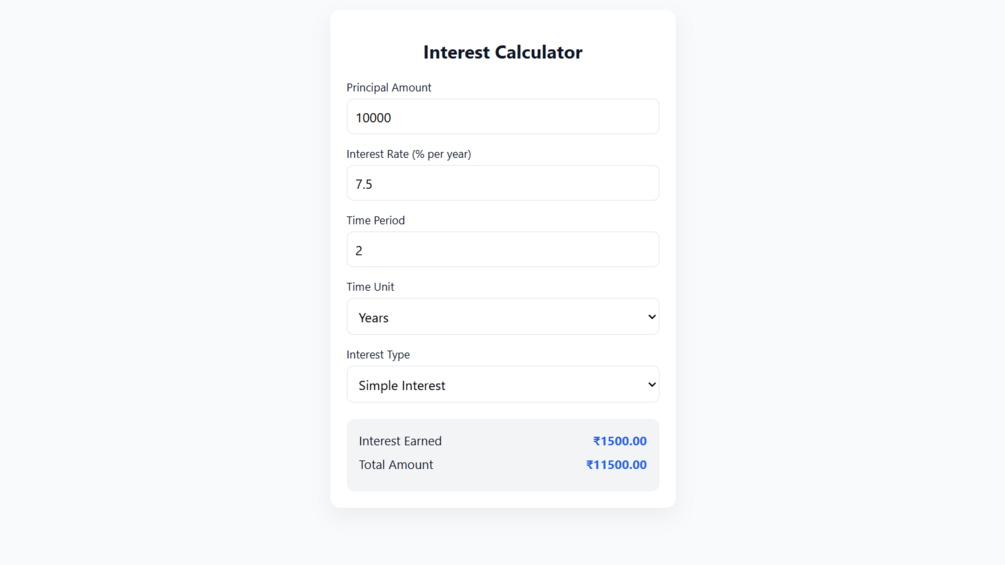Viewport: 1005px width, 565px height.
Task: Click the ₹11500.00 total amount value
Action: [x=616, y=465]
